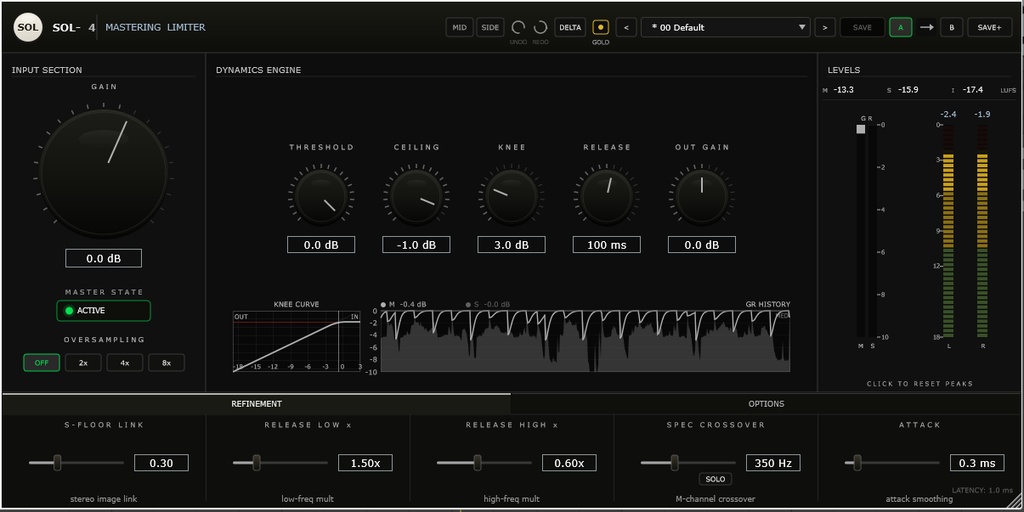Image resolution: width=1024 pixels, height=512 pixels.
Task: Click the OUT GAIN knob
Action: (x=702, y=196)
